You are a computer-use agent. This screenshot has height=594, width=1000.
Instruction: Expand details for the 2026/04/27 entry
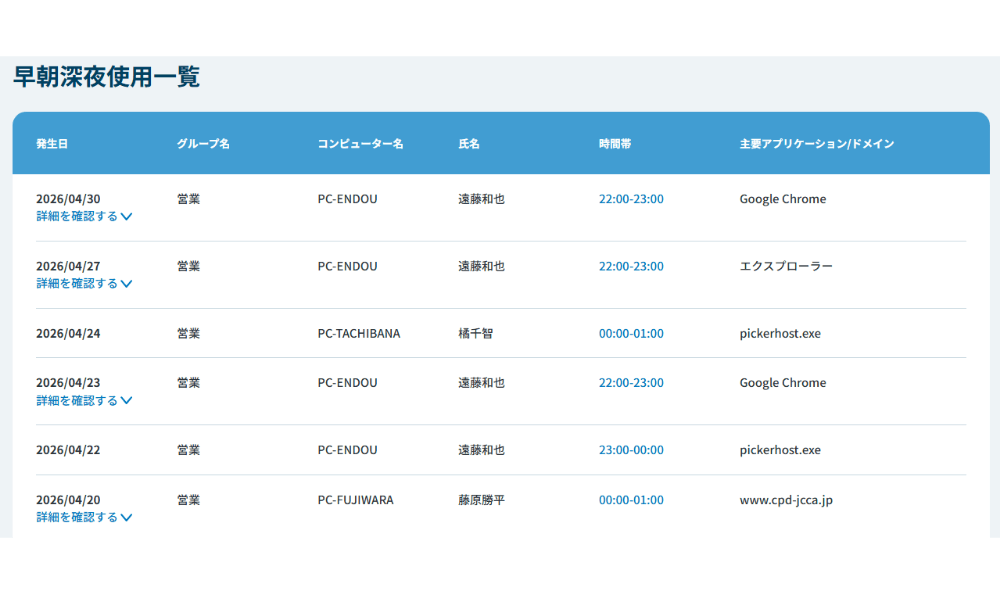click(x=84, y=283)
